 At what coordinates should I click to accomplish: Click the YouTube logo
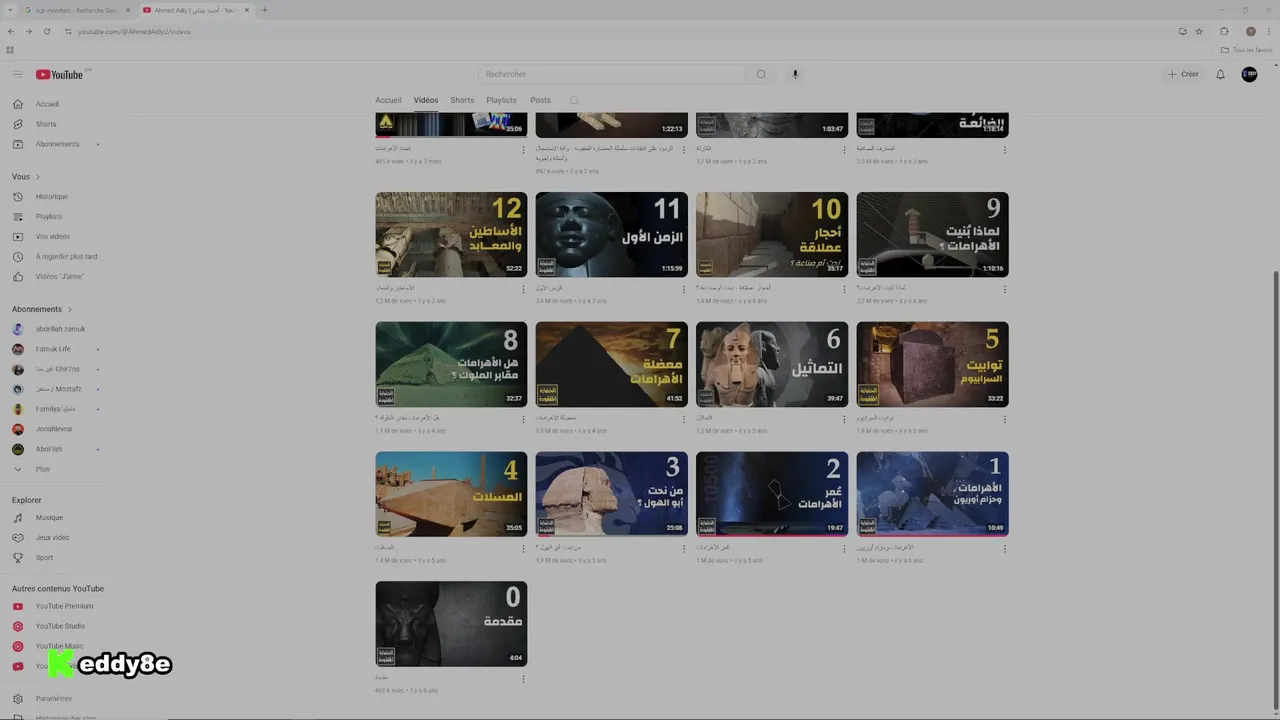[x=60, y=74]
